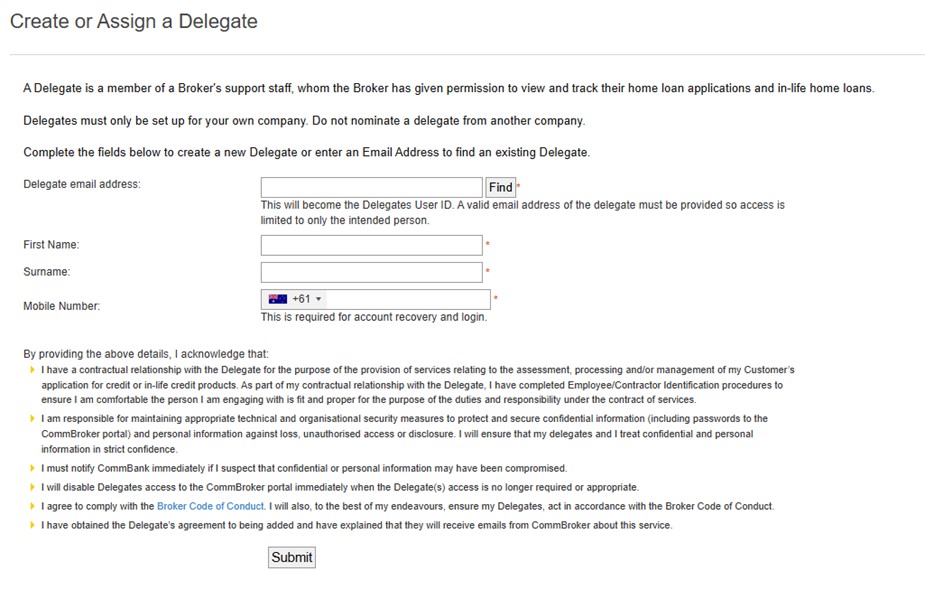Click the "Delegate email address:" label

[x=82, y=184]
